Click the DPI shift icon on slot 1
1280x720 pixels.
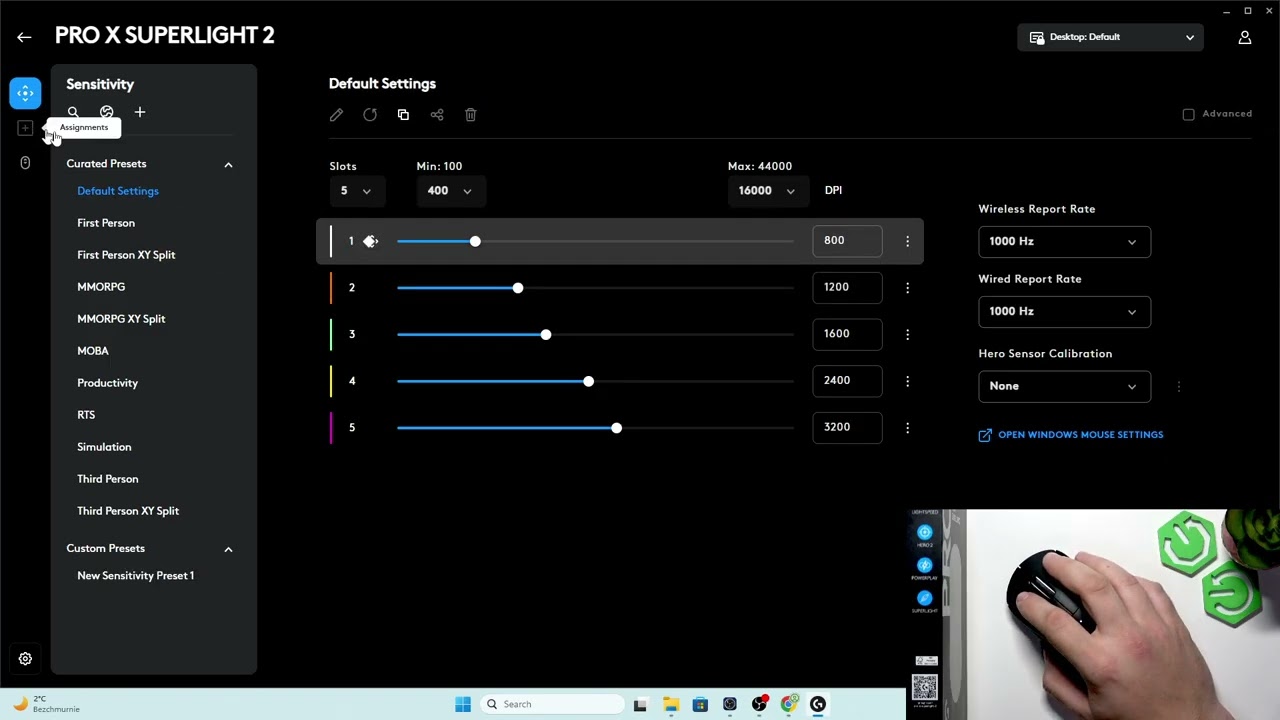(371, 241)
